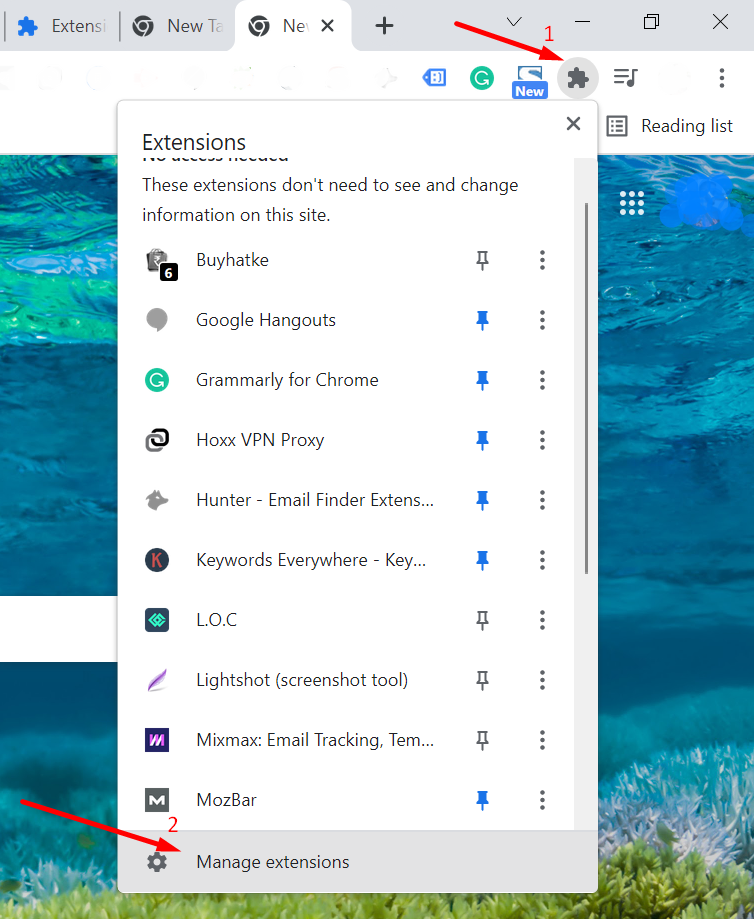Click the Mixmax extension icon
Screen dimensions: 754x919
157,740
